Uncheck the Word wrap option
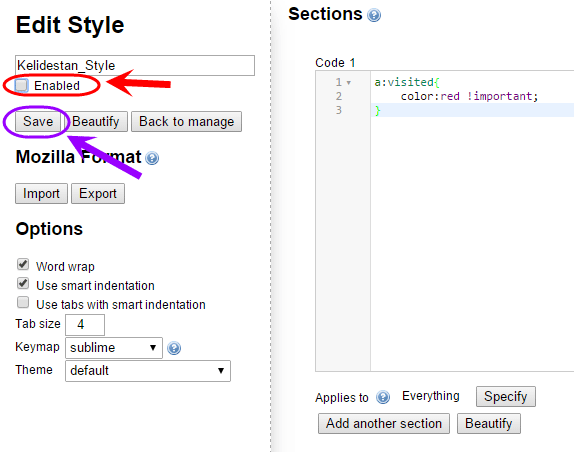 23,264
